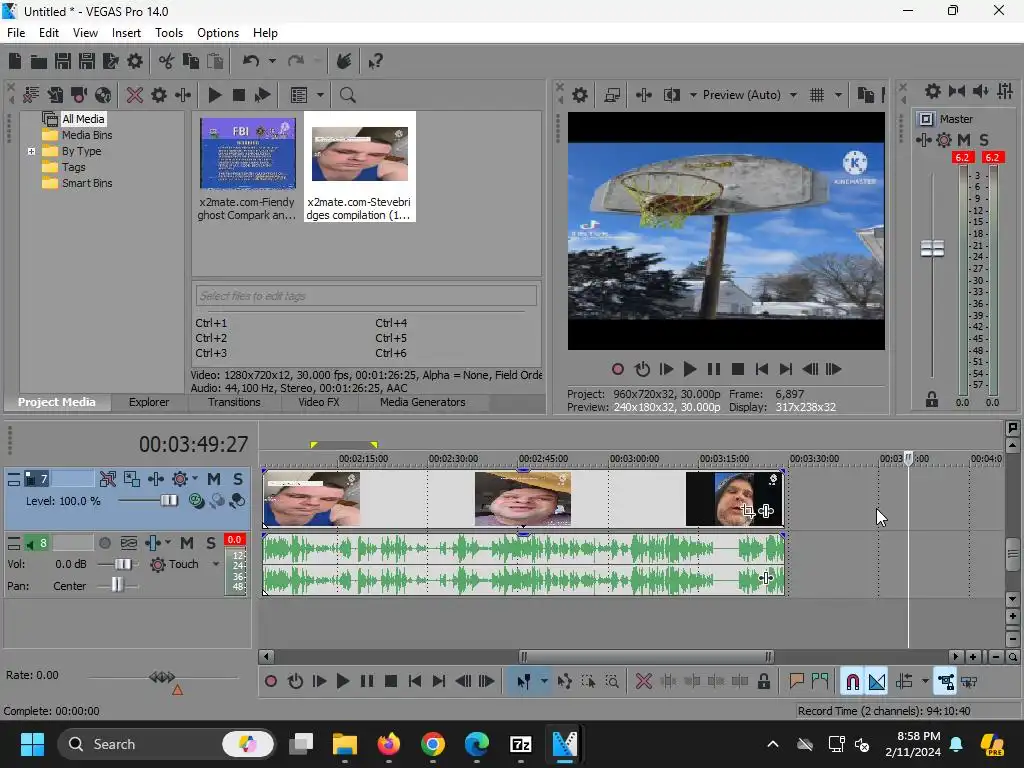Open auto ripple dropdown arrow
The width and height of the screenshot is (1024, 768).
click(x=925, y=682)
